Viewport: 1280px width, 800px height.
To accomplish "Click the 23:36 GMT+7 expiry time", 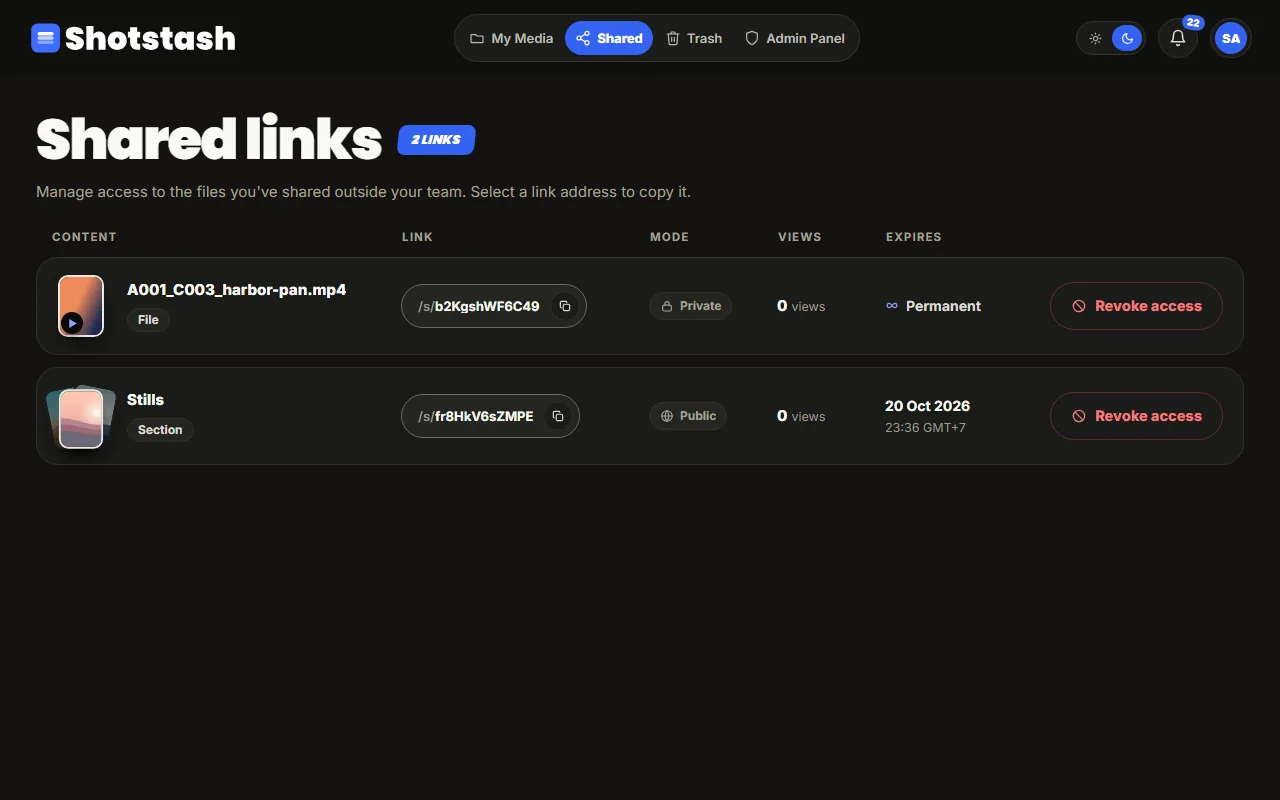I will pos(925,428).
